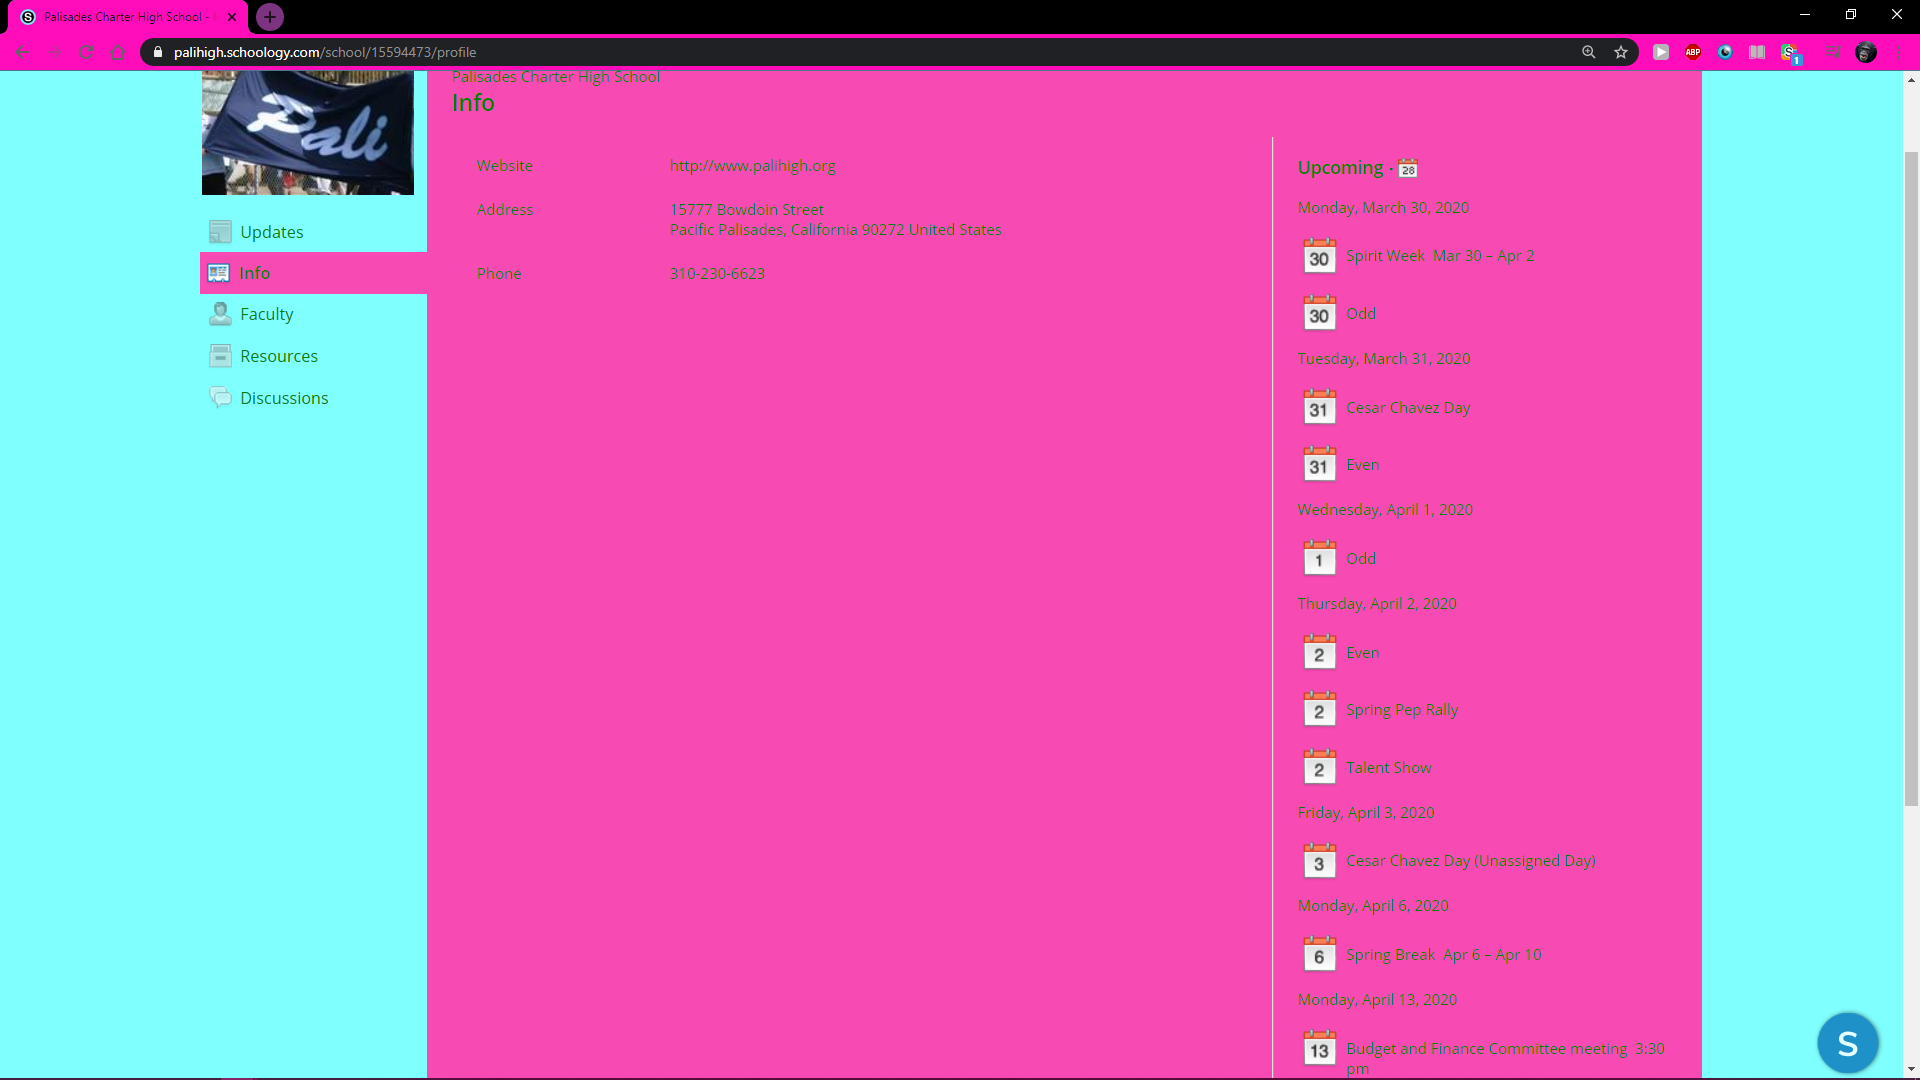
Task: Click the Upcoming heading
Action: pos(1340,168)
